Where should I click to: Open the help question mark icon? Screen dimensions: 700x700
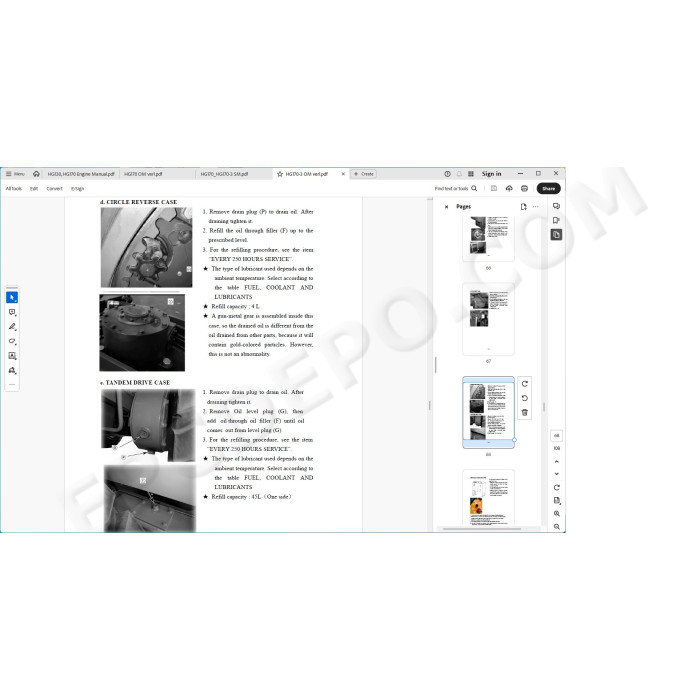[447, 174]
